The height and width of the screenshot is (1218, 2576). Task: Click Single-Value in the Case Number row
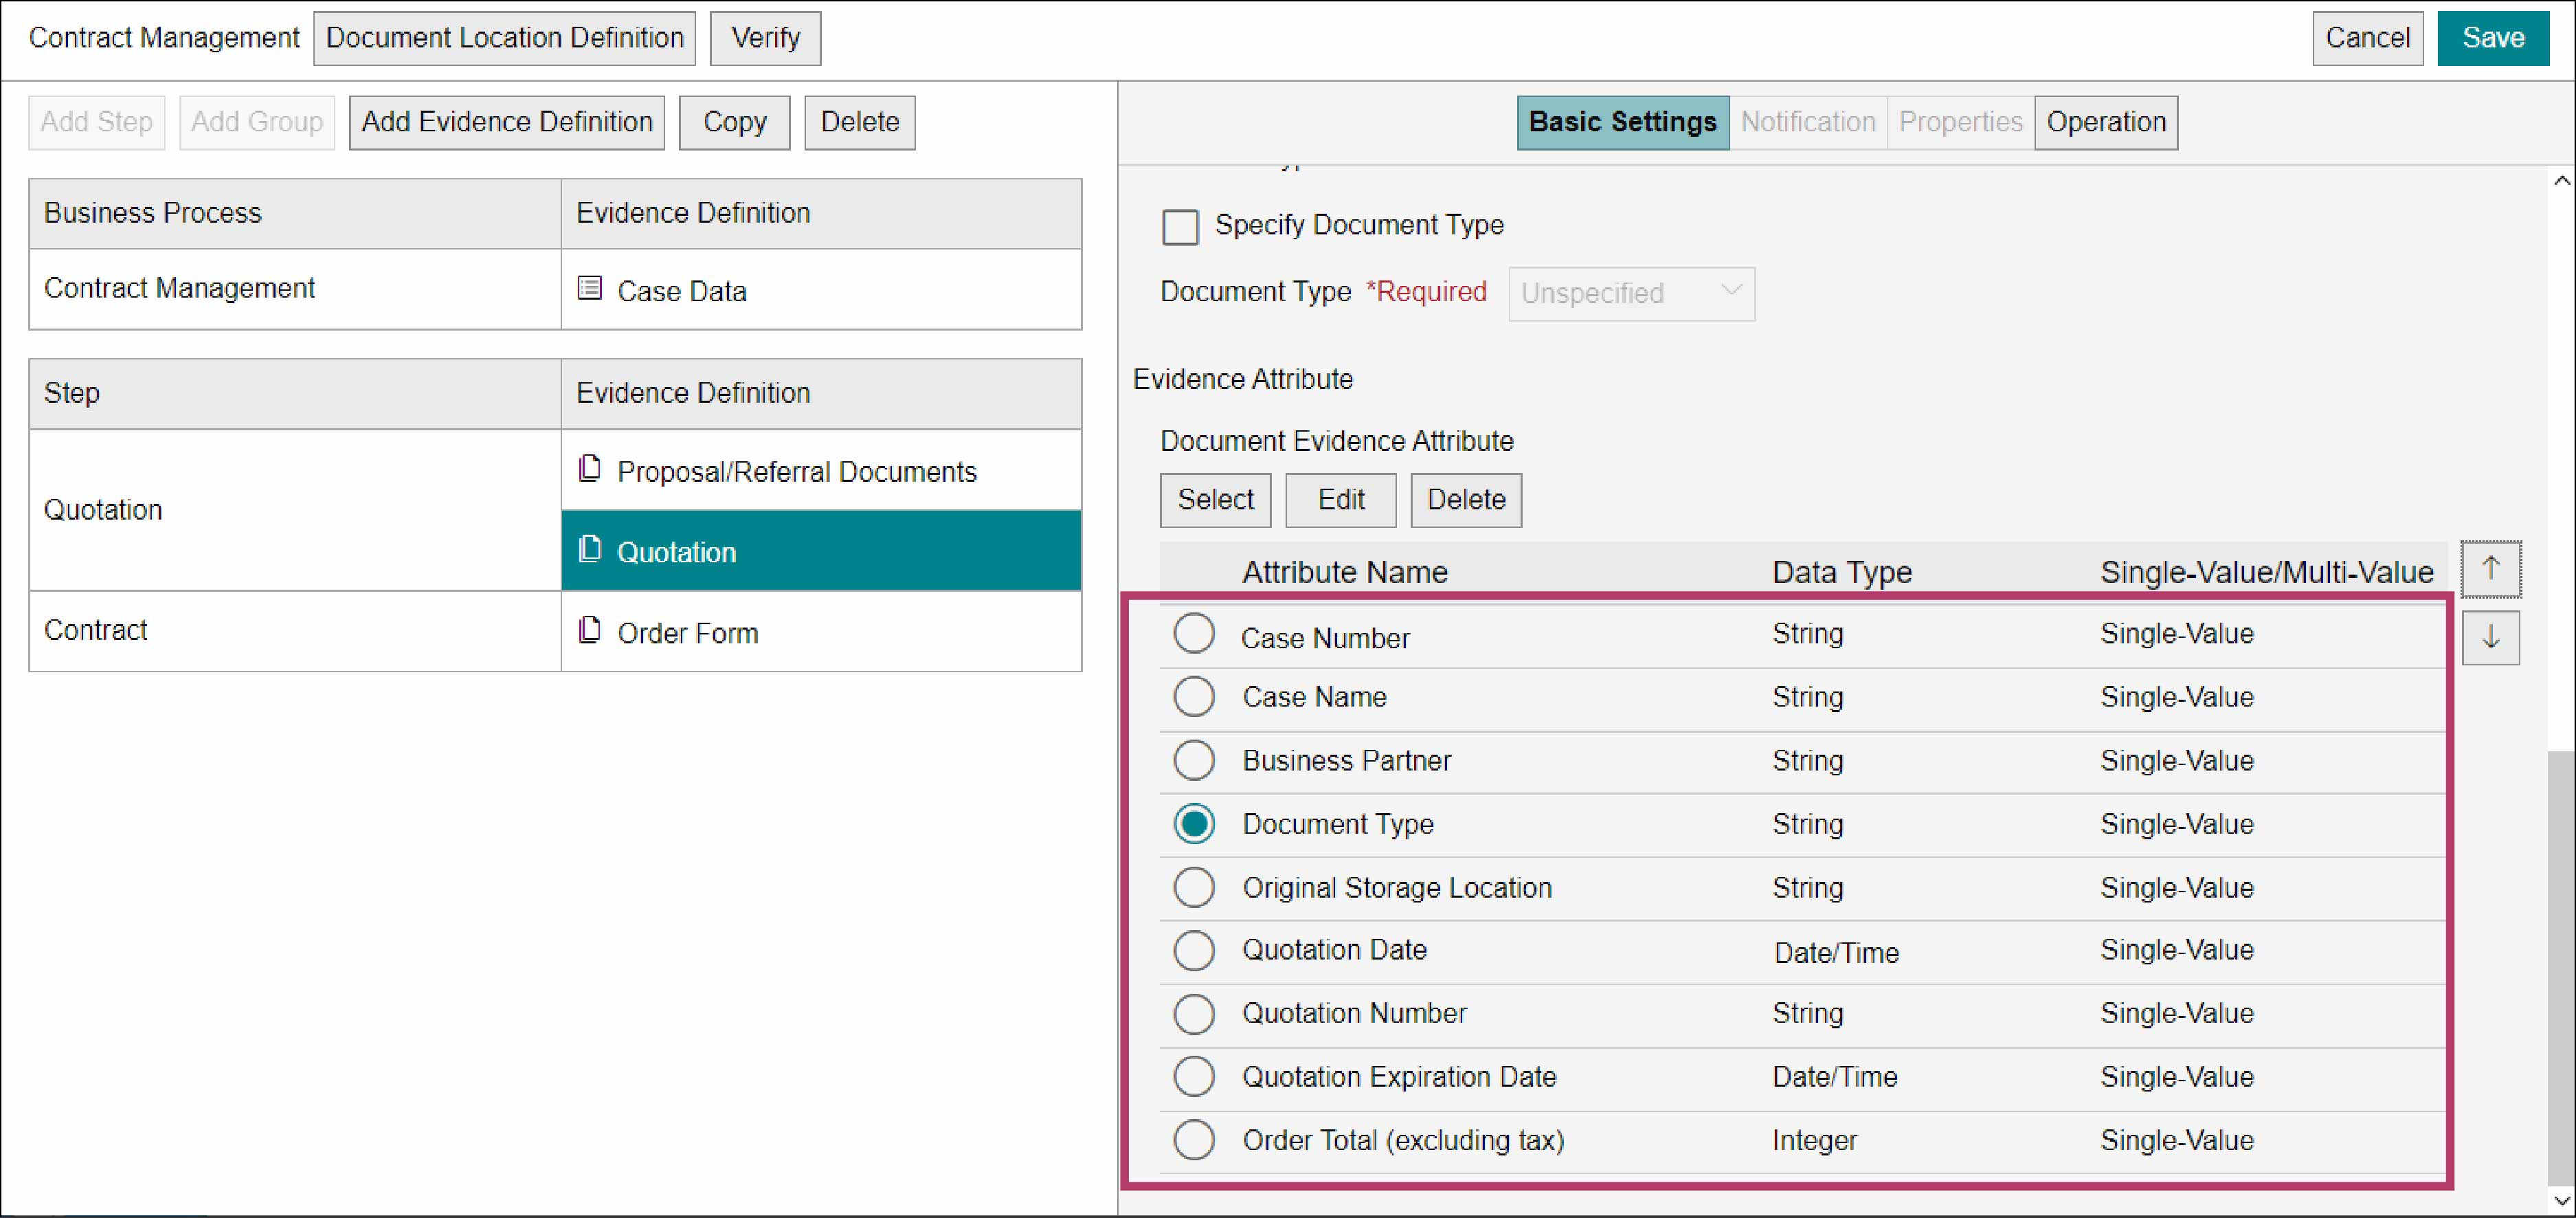(2177, 634)
